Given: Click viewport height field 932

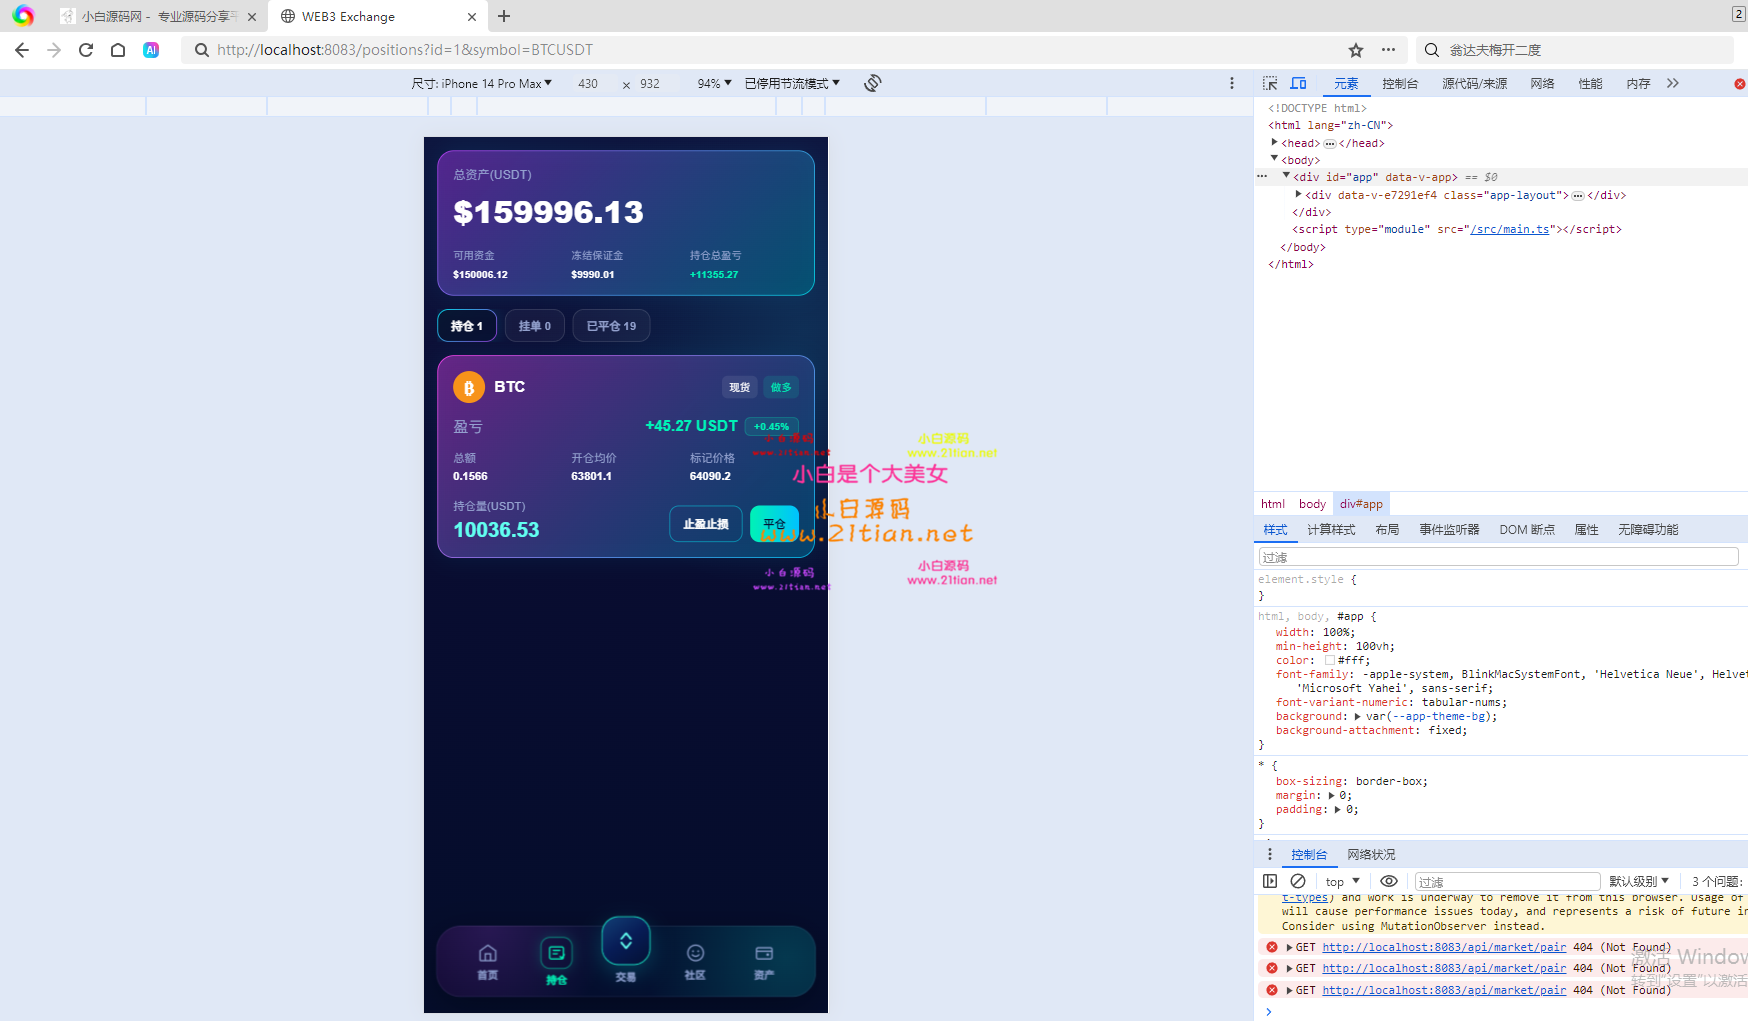Looking at the screenshot, I should pyautogui.click(x=650, y=84).
